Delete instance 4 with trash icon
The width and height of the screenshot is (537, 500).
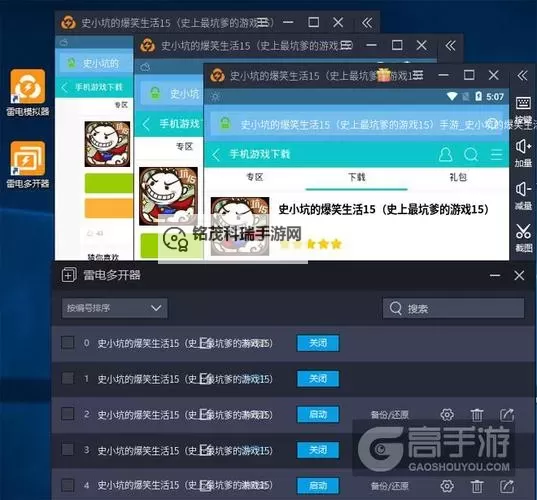point(477,486)
